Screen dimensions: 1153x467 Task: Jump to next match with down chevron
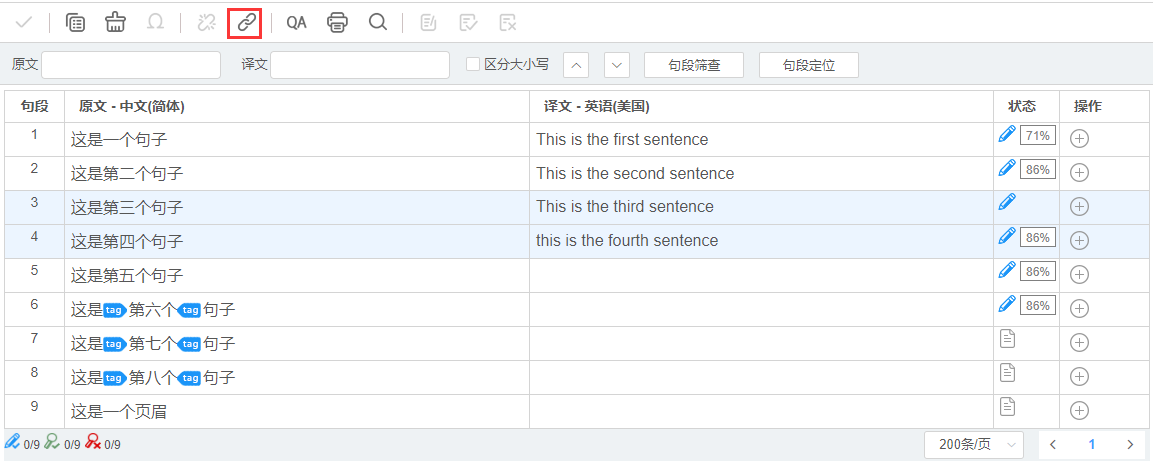[617, 65]
